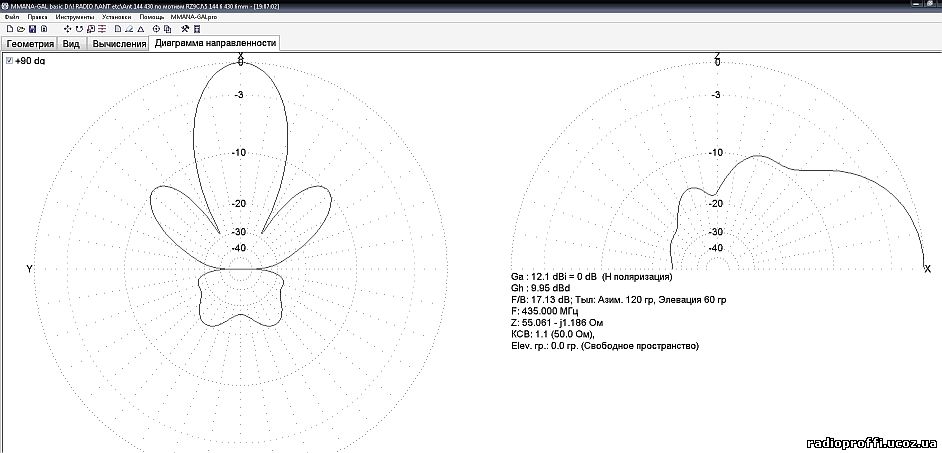Click the triangle toolbar icon

[x=141, y=29]
